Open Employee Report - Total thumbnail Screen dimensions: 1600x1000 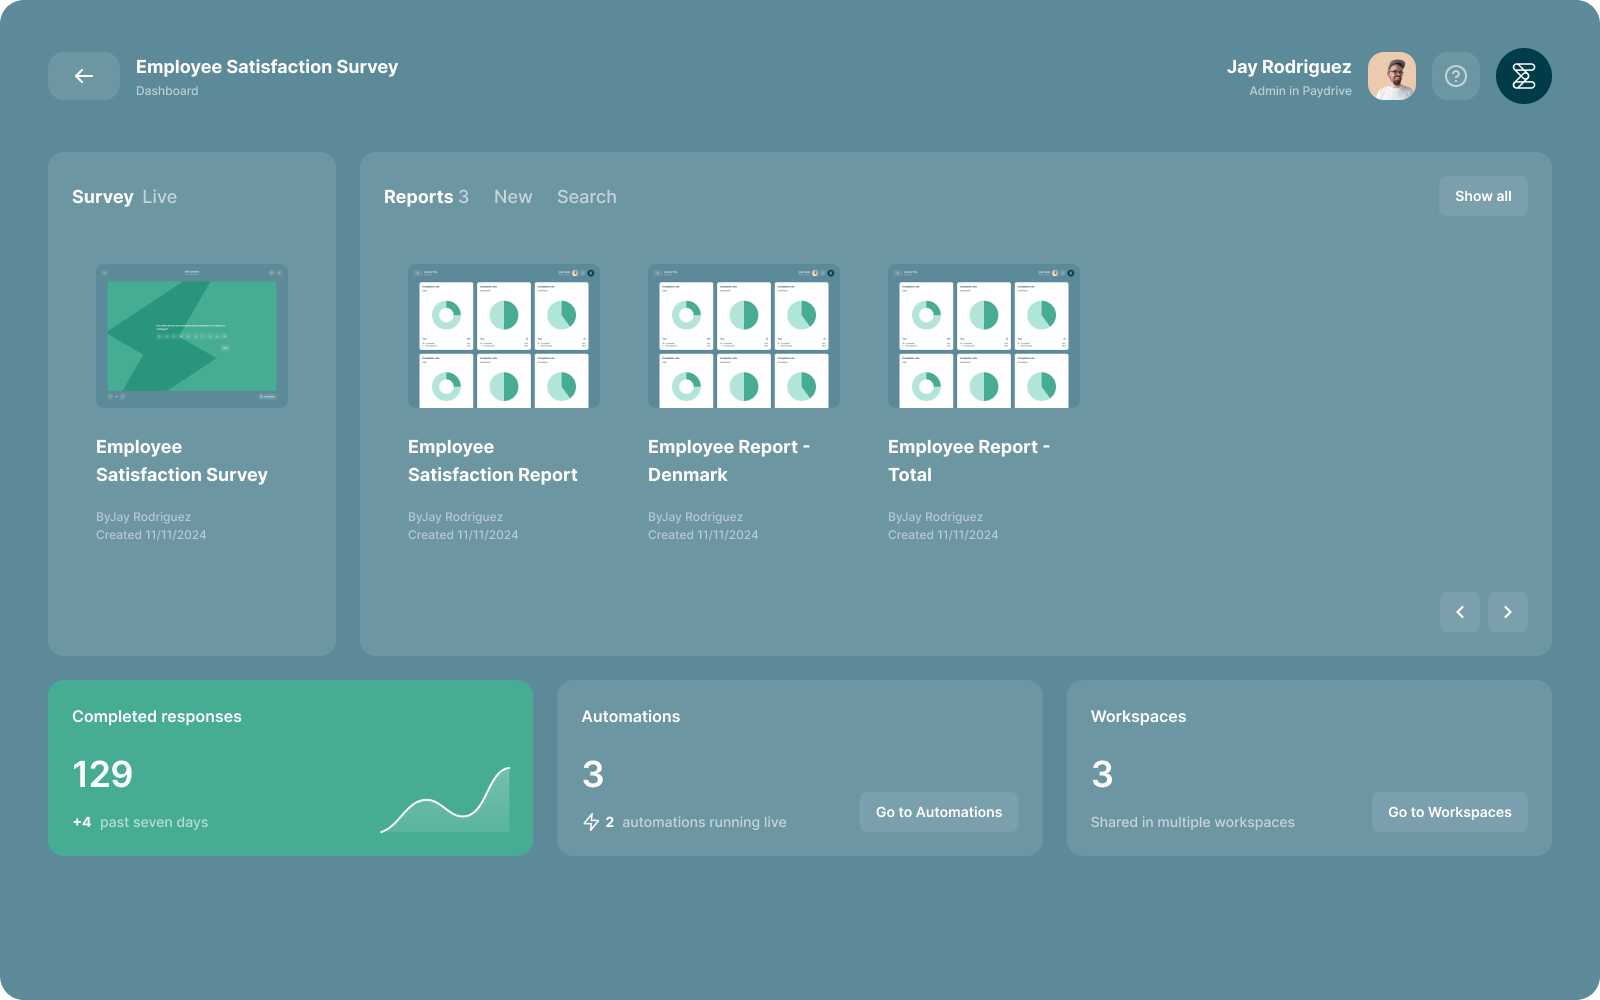click(x=984, y=336)
